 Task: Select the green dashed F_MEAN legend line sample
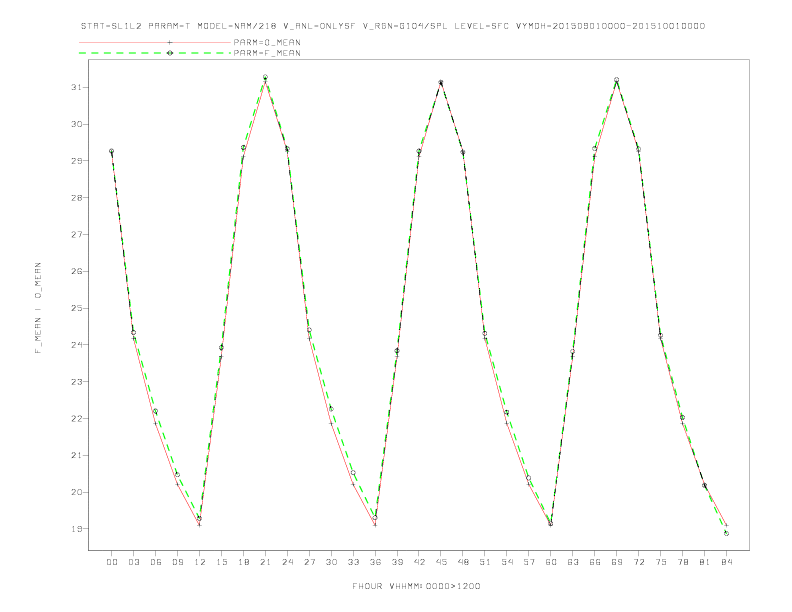click(x=155, y=53)
